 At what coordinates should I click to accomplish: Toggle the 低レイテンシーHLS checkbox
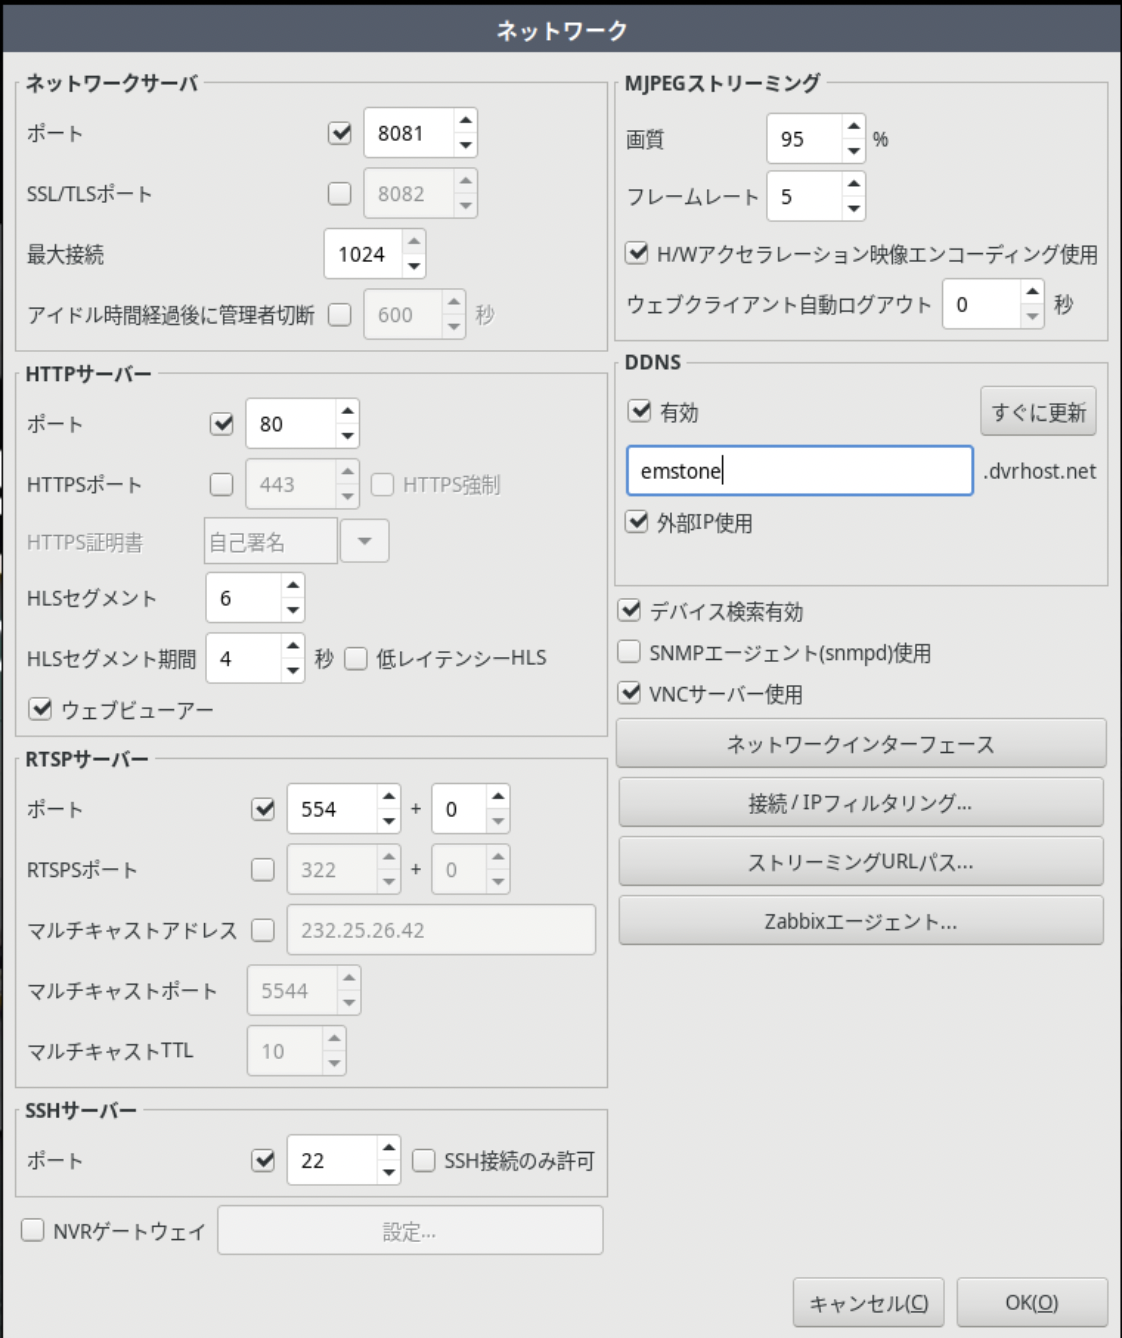[x=356, y=658]
